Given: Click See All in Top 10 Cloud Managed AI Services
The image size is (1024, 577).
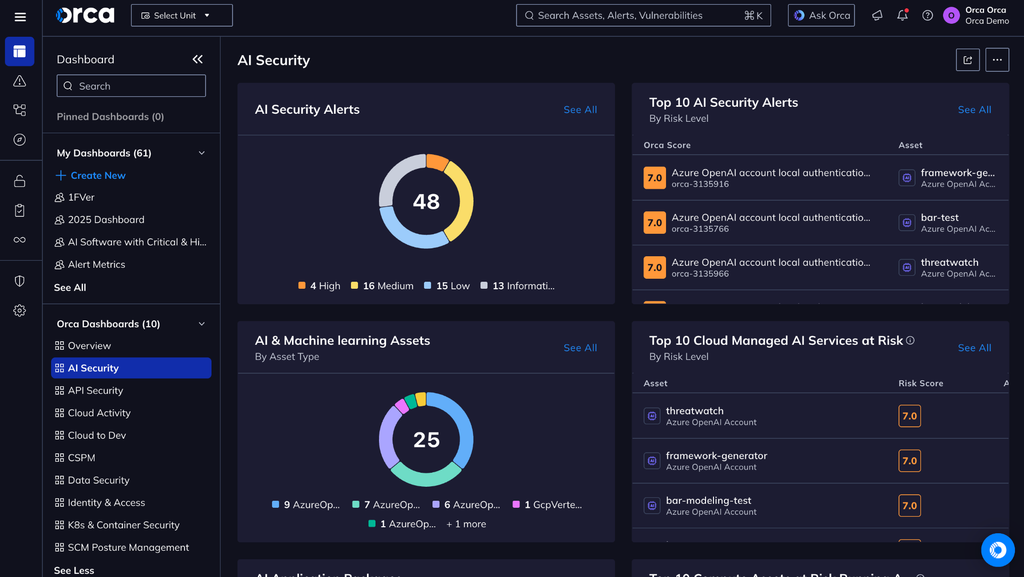Looking at the screenshot, I should (974, 348).
